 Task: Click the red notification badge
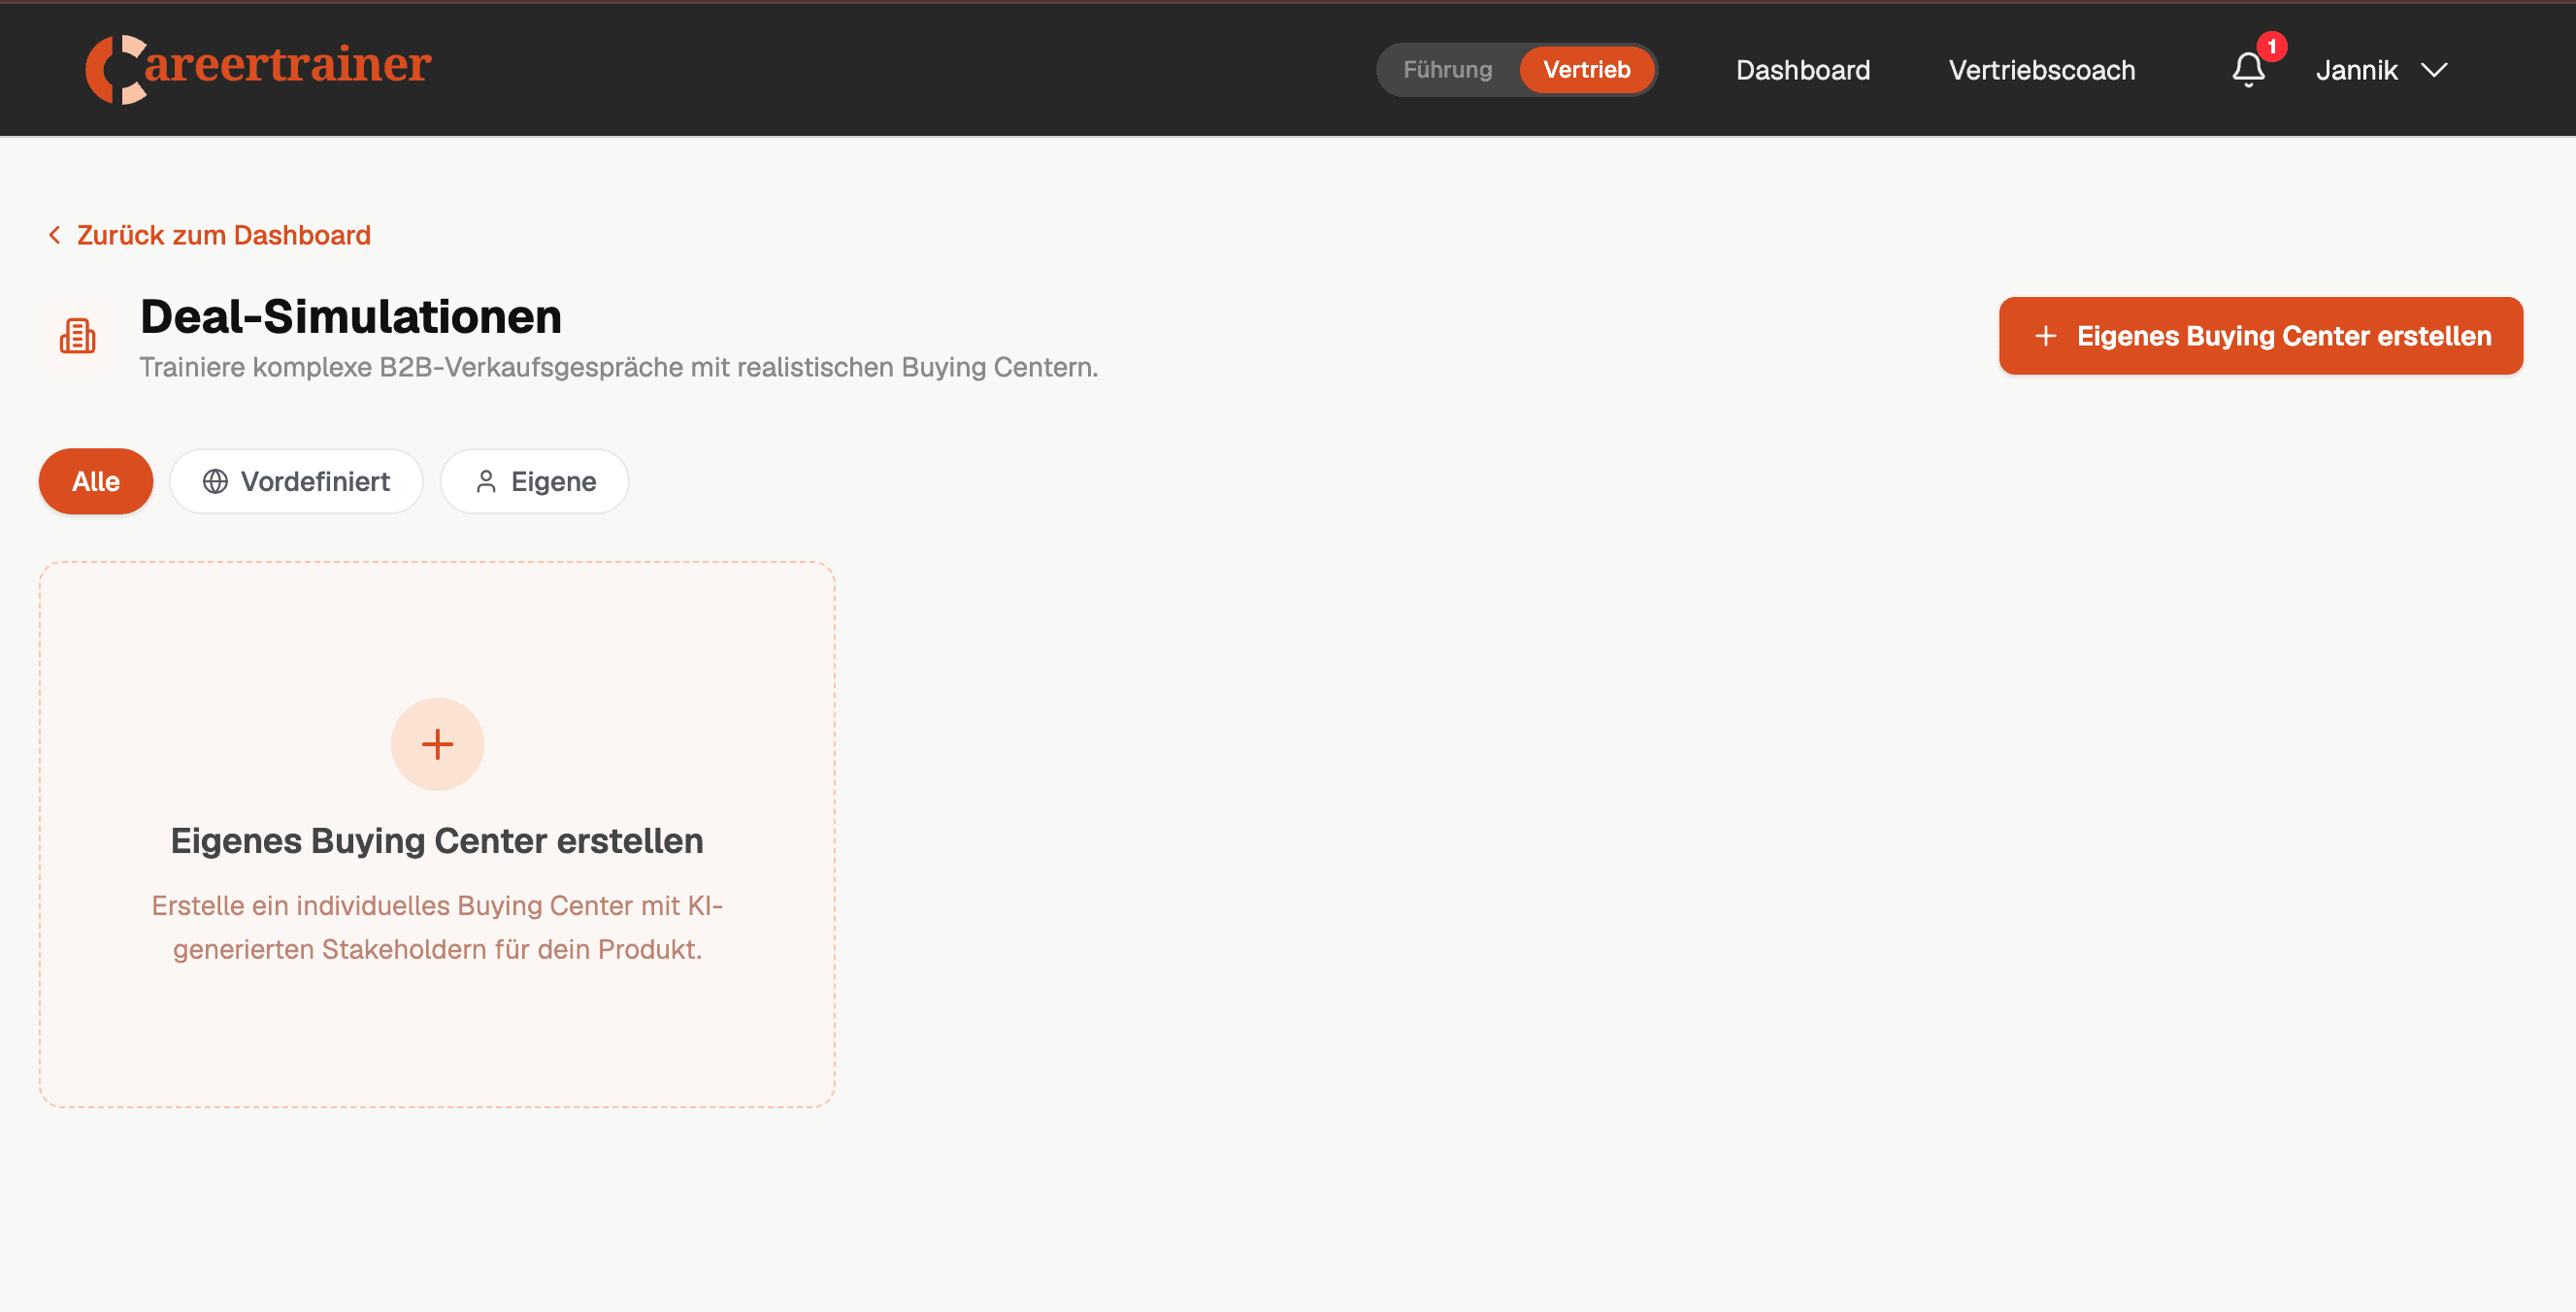pyautogui.click(x=2272, y=46)
